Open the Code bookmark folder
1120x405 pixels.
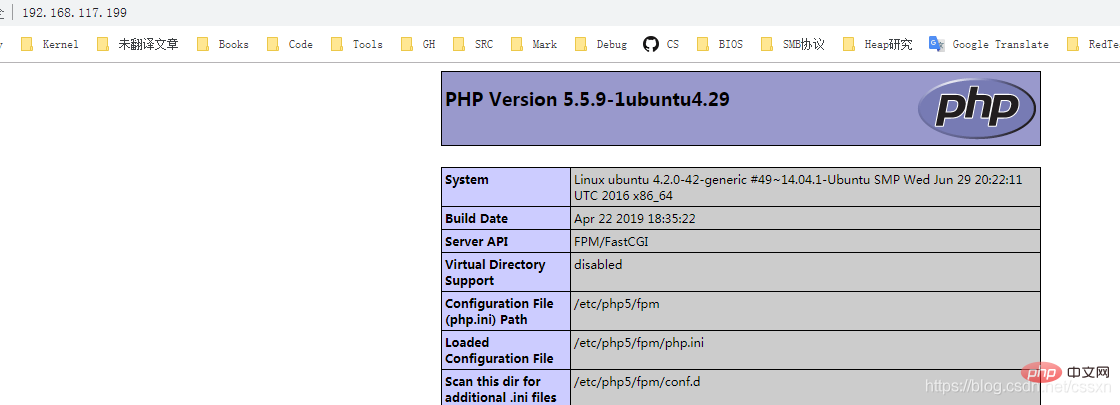click(x=291, y=44)
